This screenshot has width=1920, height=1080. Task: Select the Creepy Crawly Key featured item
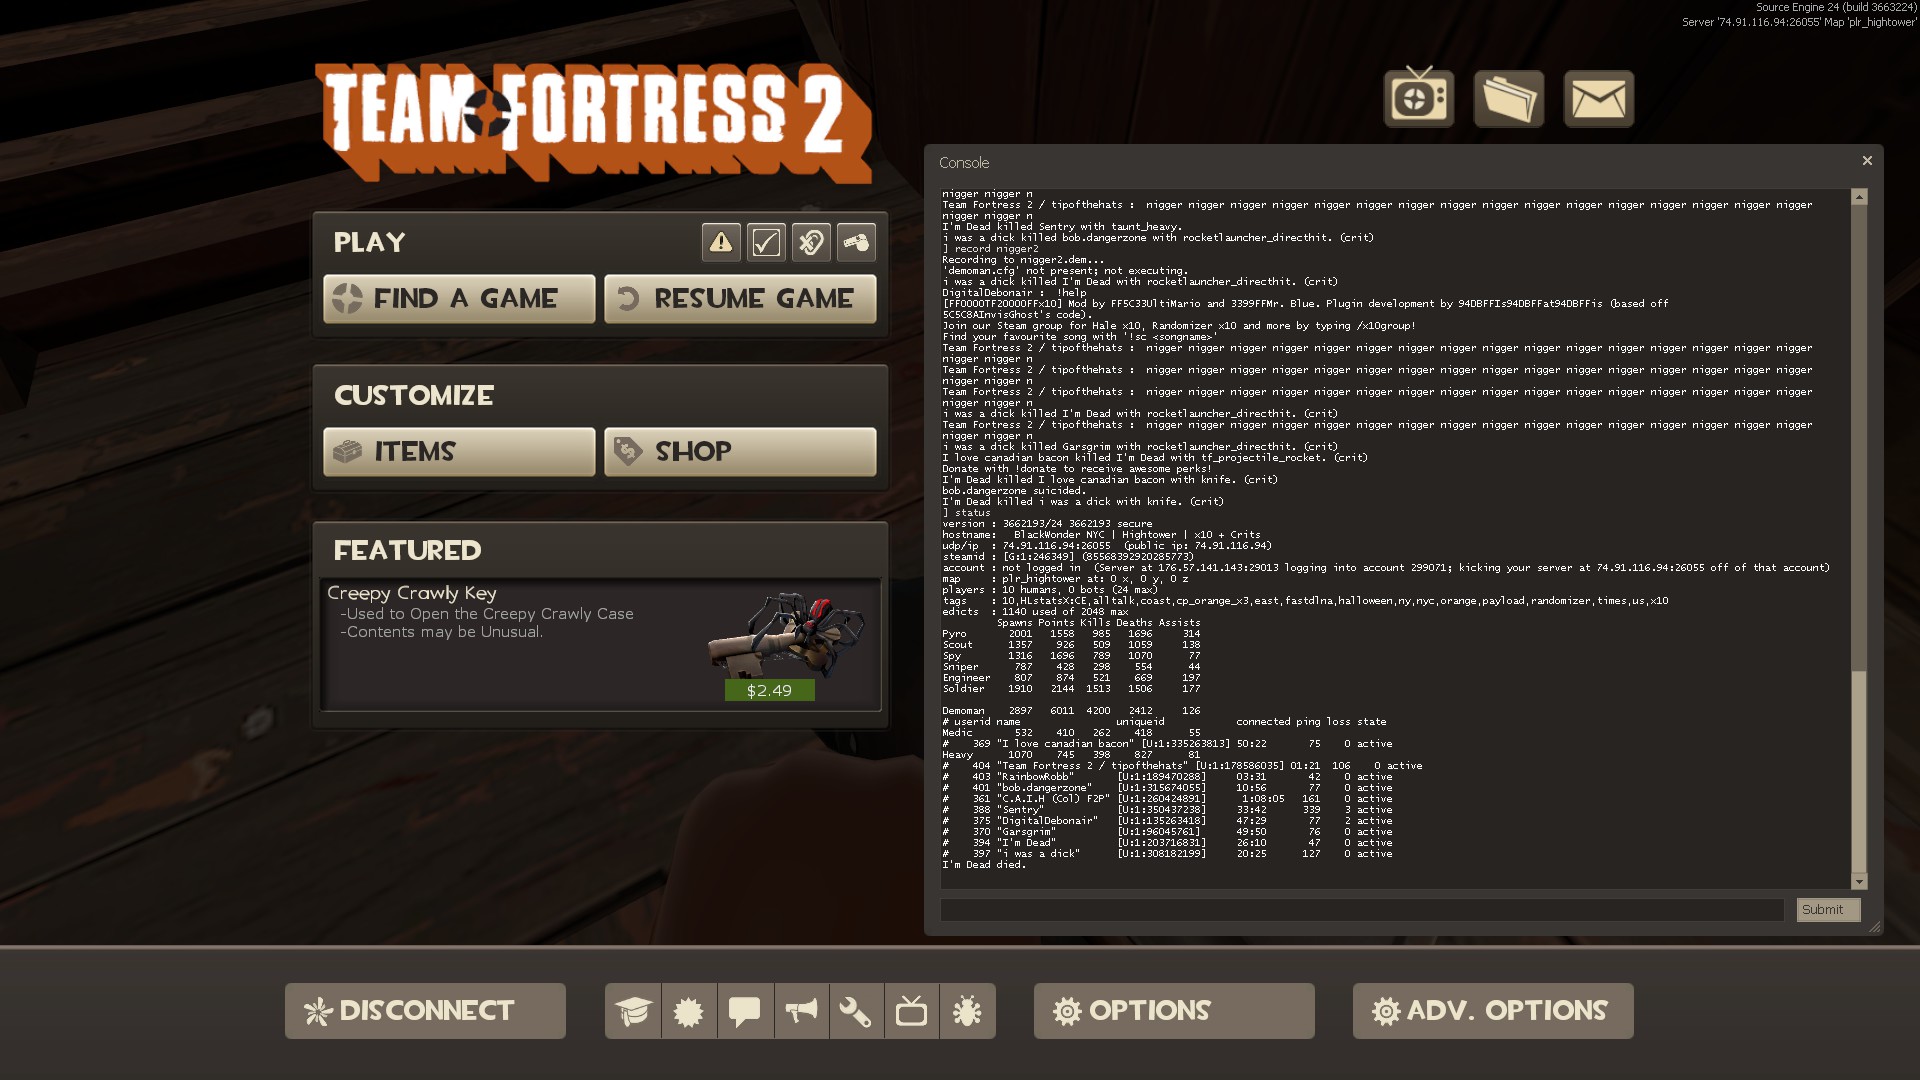(600, 644)
